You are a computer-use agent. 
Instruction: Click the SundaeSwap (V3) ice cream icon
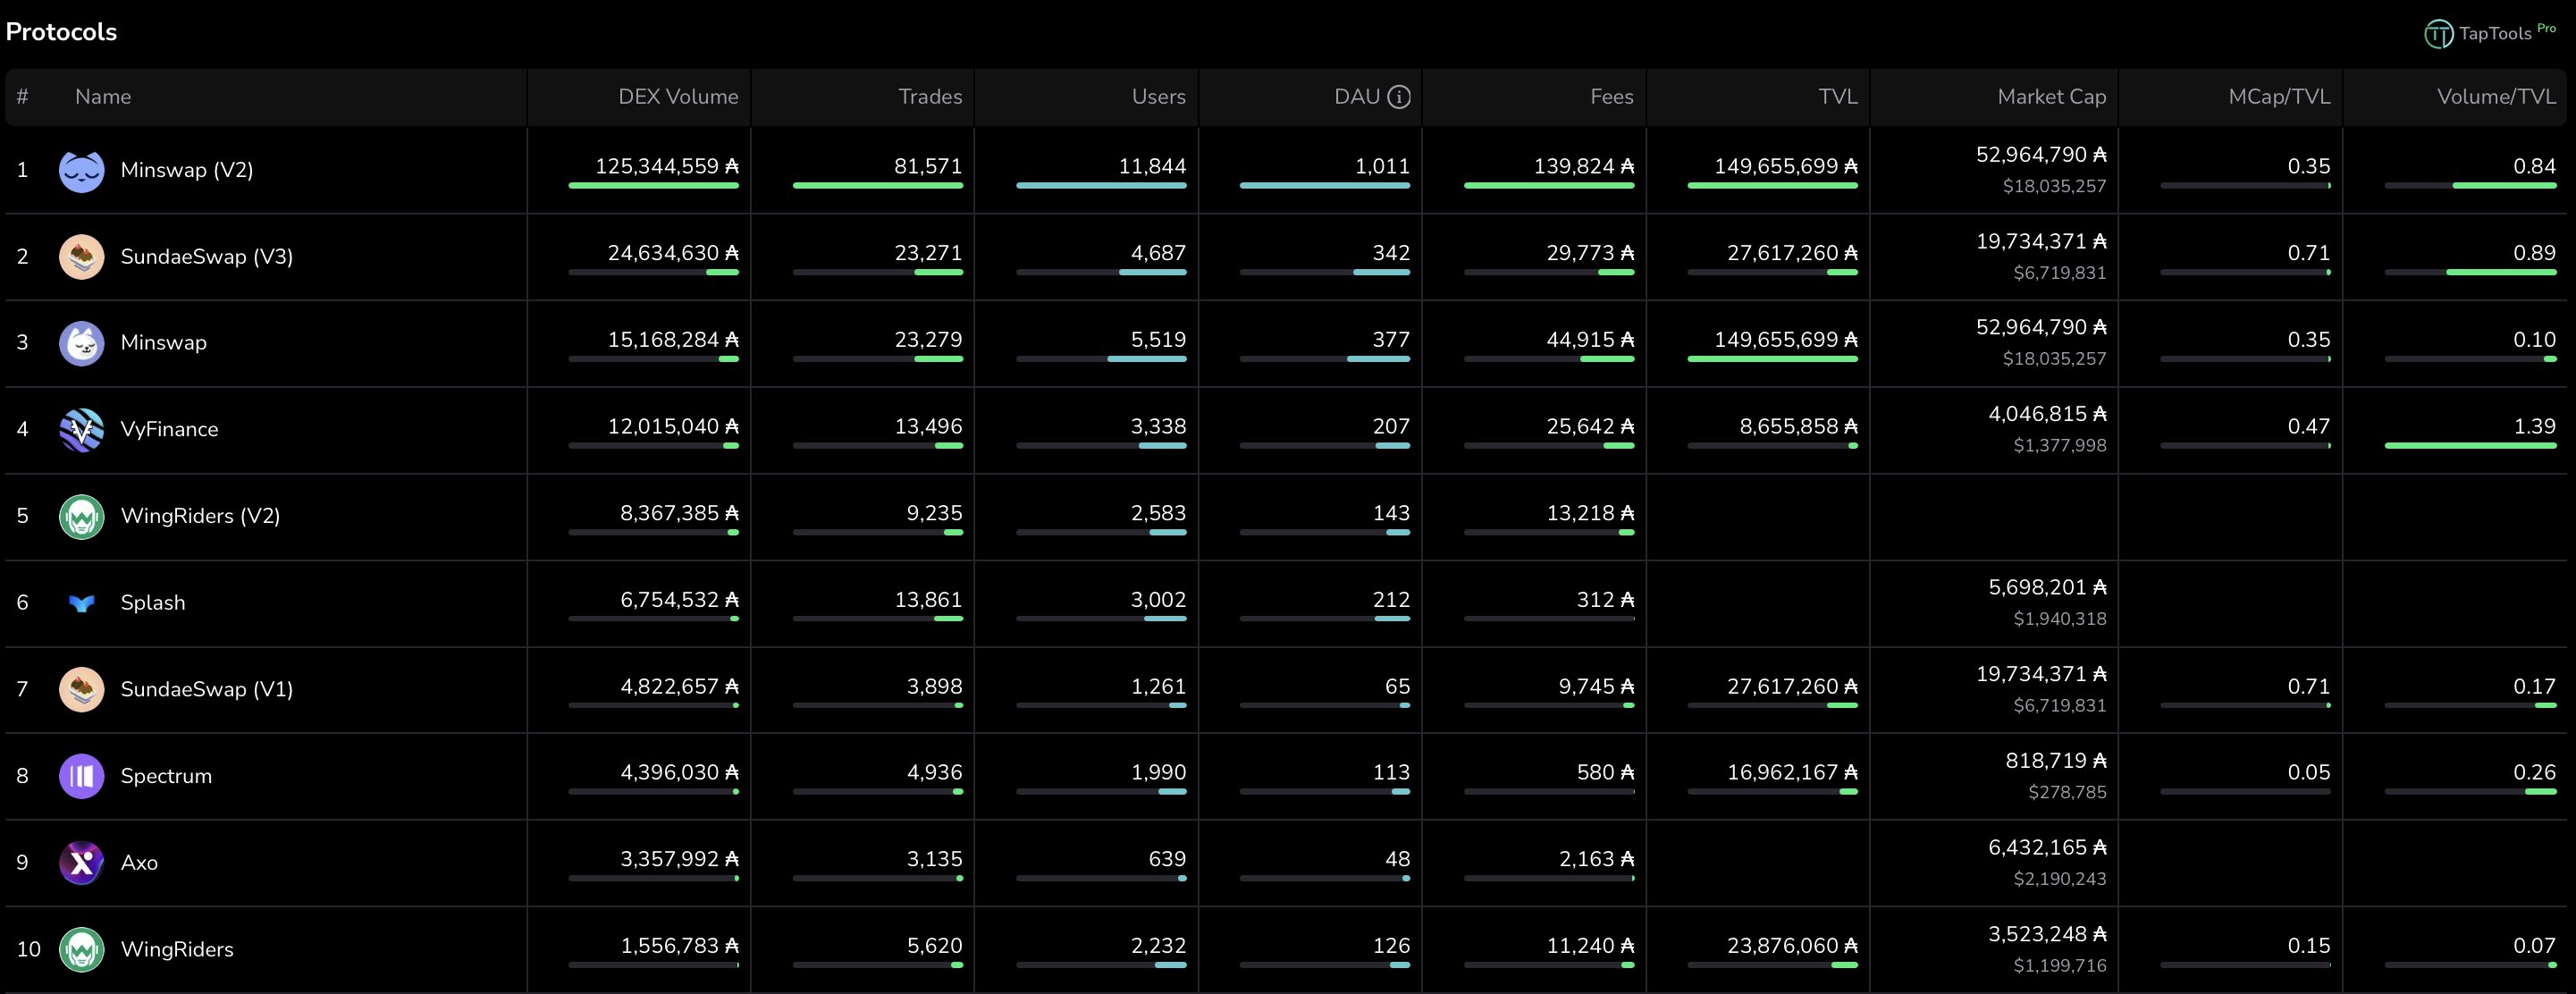81,257
